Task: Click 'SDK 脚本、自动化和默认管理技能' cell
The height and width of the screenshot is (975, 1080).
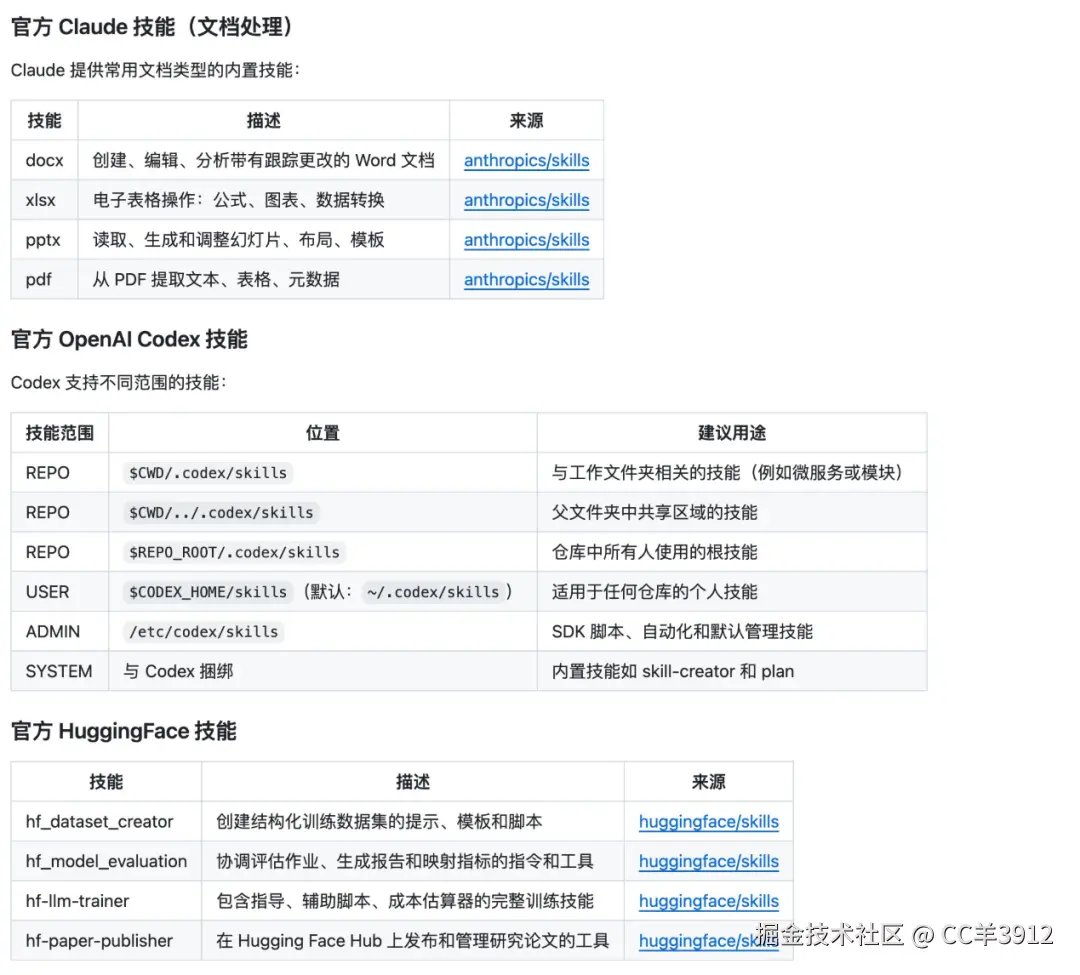Action: click(x=732, y=632)
